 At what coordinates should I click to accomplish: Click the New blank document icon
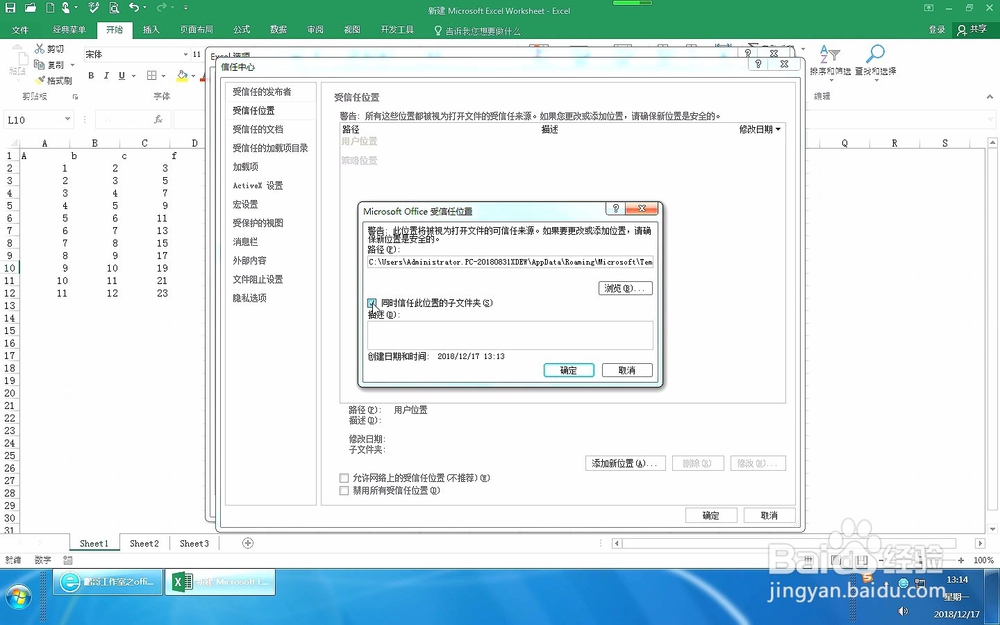tap(50, 8)
